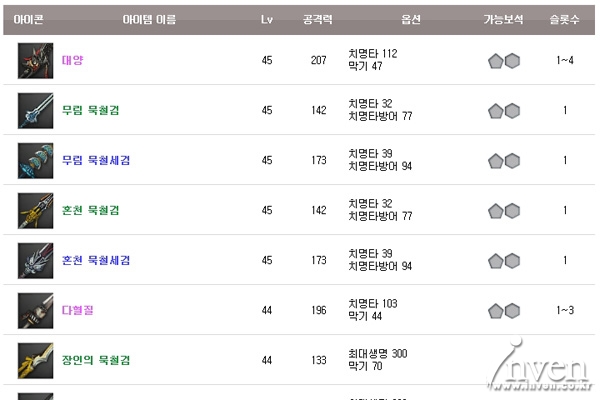Open the 무림 묵철세검 item link

[x=96, y=160]
